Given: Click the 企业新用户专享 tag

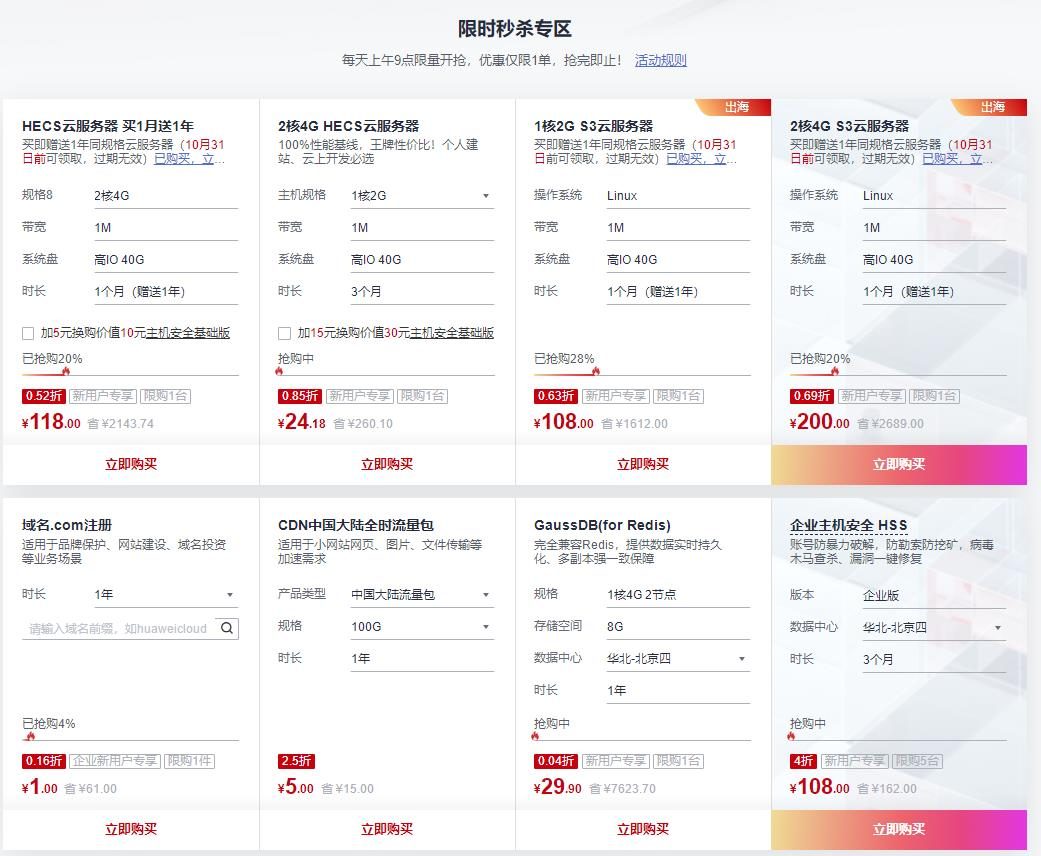Looking at the screenshot, I should [115, 761].
